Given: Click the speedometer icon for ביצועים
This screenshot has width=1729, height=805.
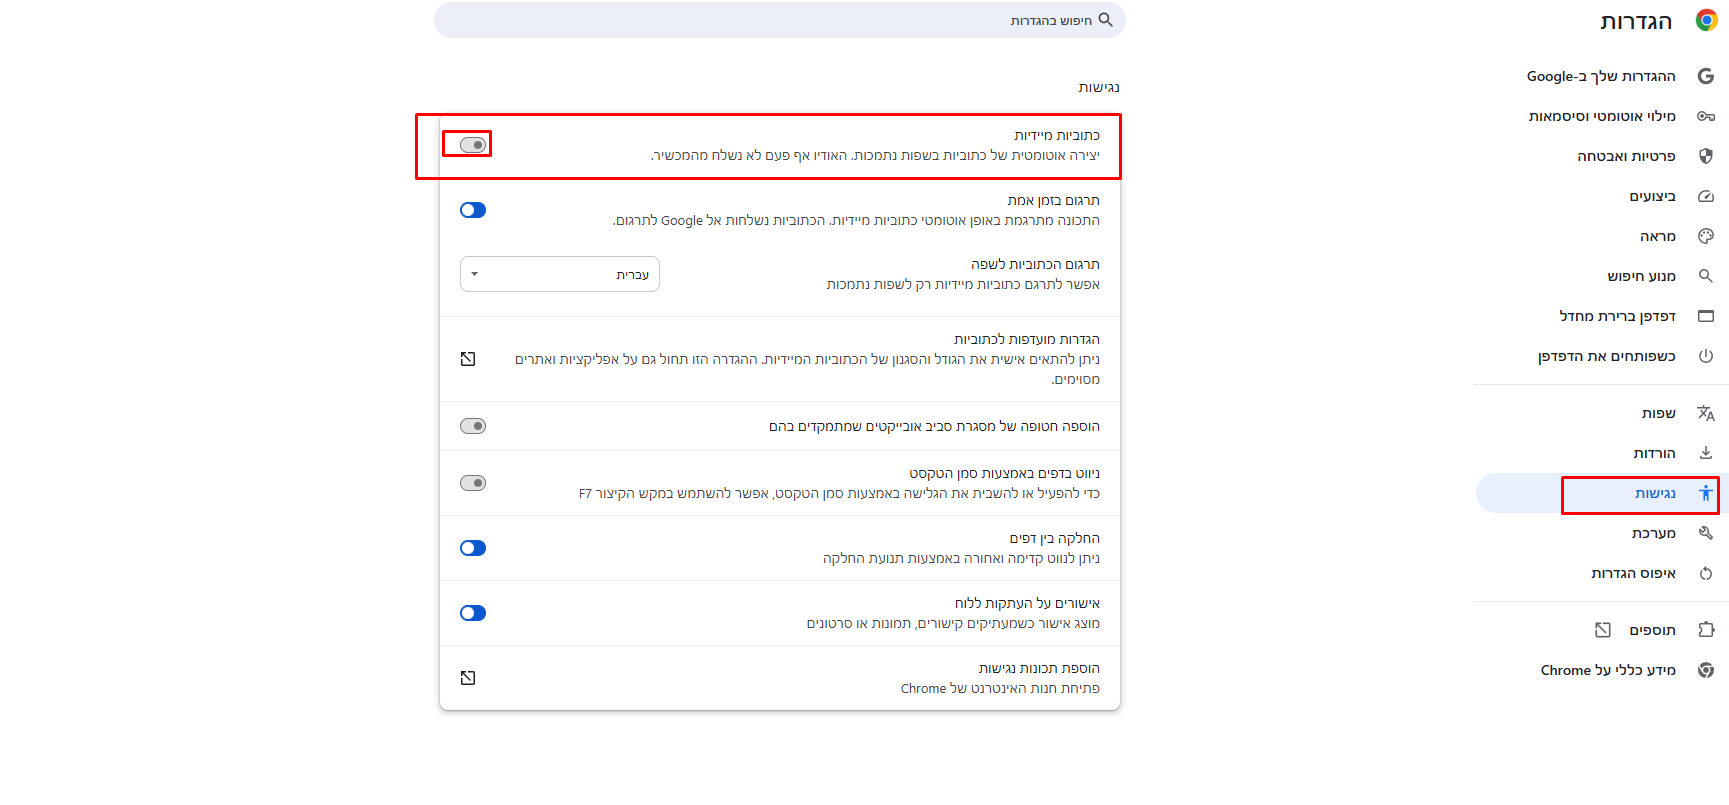Looking at the screenshot, I should click(1706, 196).
